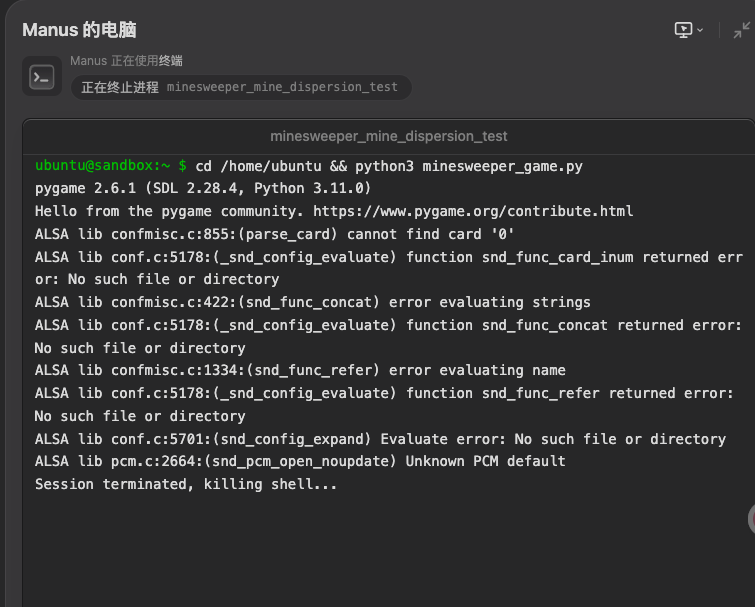The height and width of the screenshot is (607, 755).
Task: Click the python3 minesweeper_game.py command
Action: coord(469,166)
